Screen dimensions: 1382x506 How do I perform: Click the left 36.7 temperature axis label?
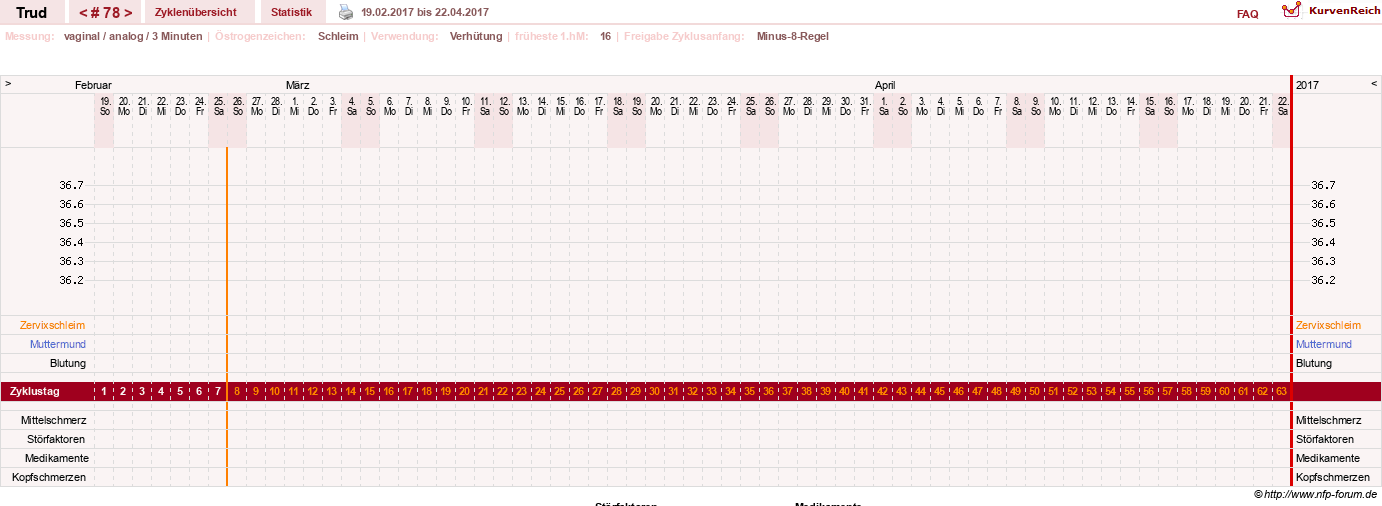point(71,185)
